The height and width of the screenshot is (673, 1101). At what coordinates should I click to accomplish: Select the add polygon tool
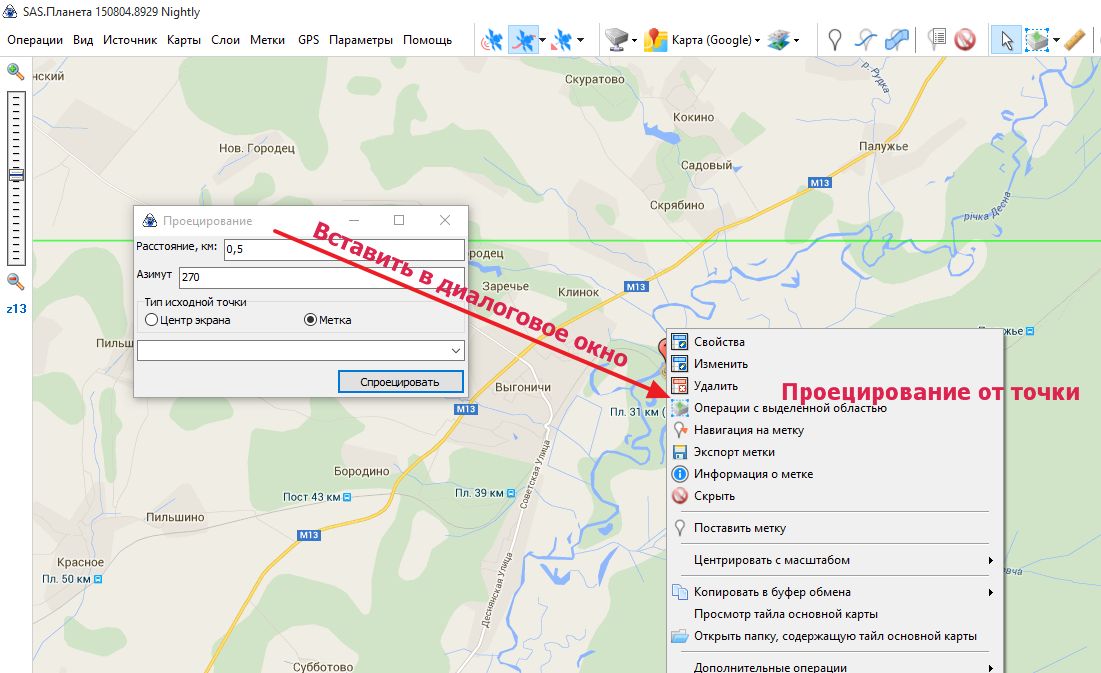897,40
